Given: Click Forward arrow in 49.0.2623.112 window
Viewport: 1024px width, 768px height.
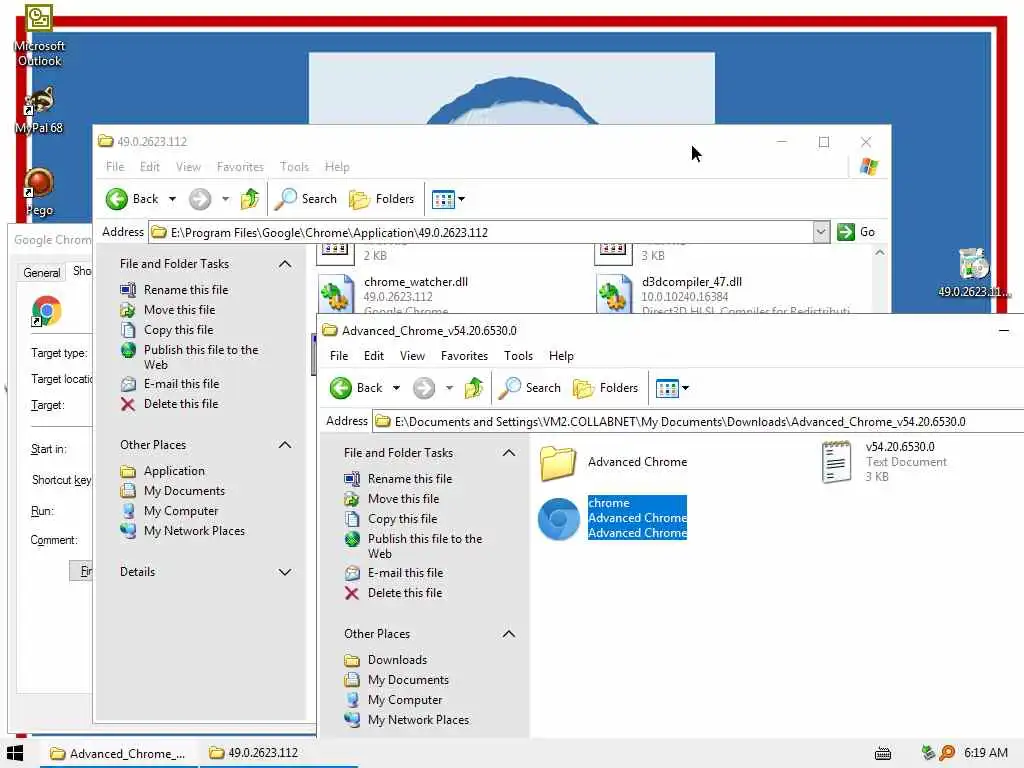Looking at the screenshot, I should [x=200, y=199].
